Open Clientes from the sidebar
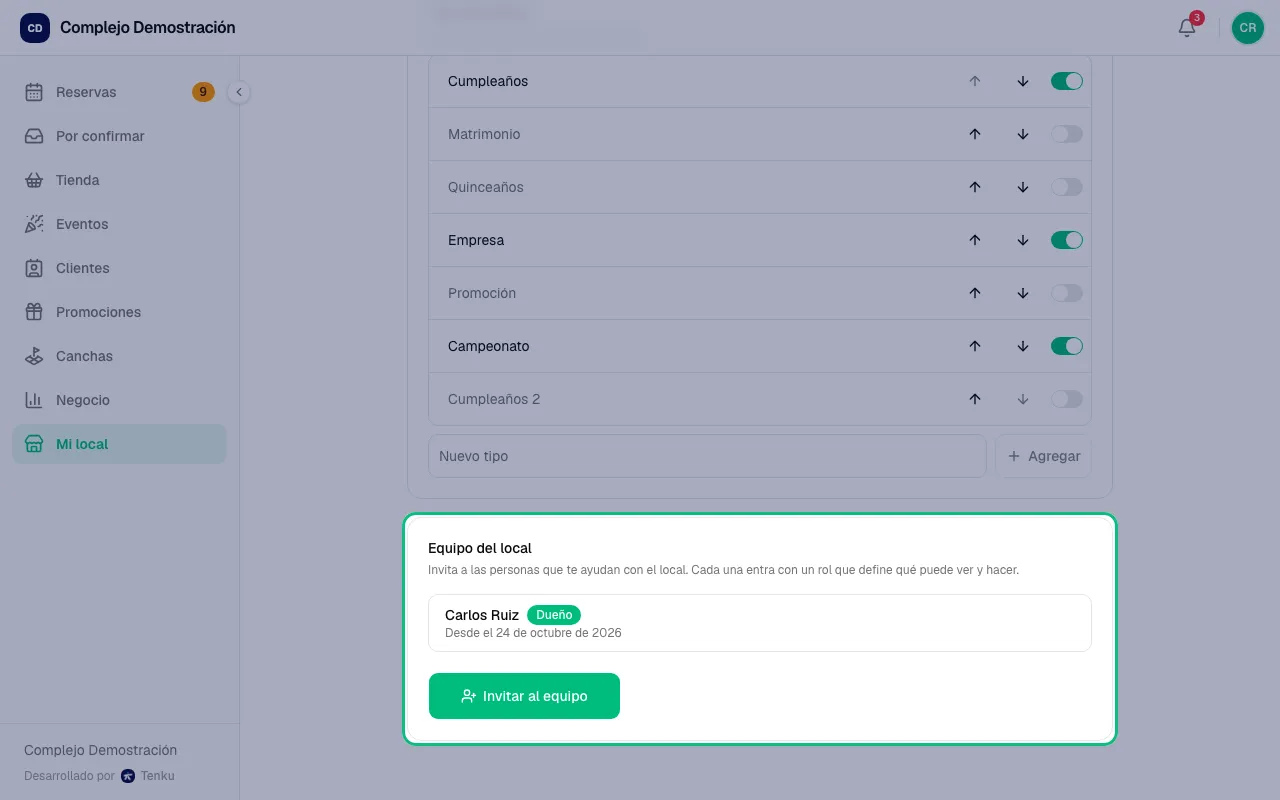Screen dimensions: 1280x800 (x=119, y=268)
